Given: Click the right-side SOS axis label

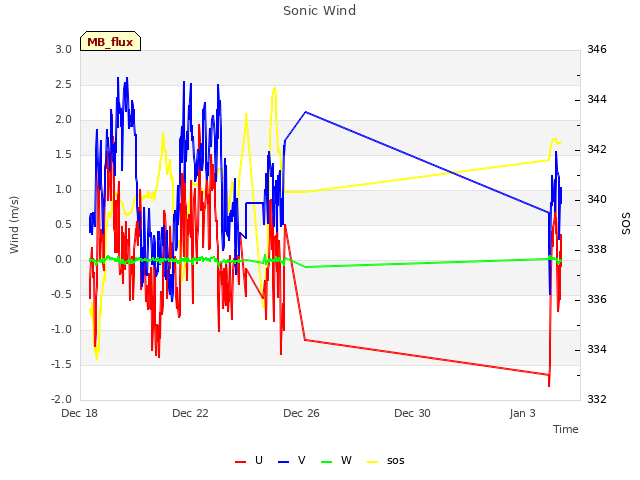Looking at the screenshot, I should pyautogui.click(x=626, y=224).
